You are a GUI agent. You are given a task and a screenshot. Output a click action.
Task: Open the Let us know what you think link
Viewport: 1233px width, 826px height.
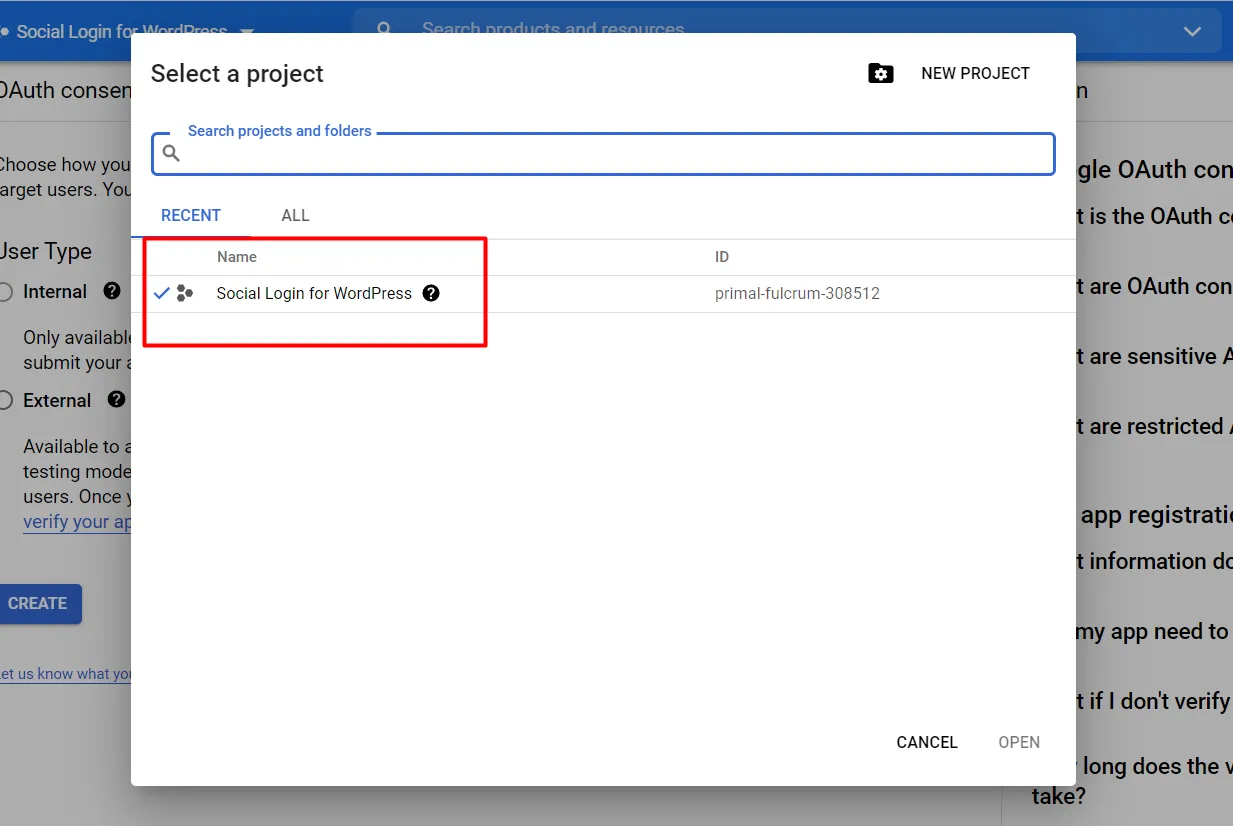click(66, 674)
